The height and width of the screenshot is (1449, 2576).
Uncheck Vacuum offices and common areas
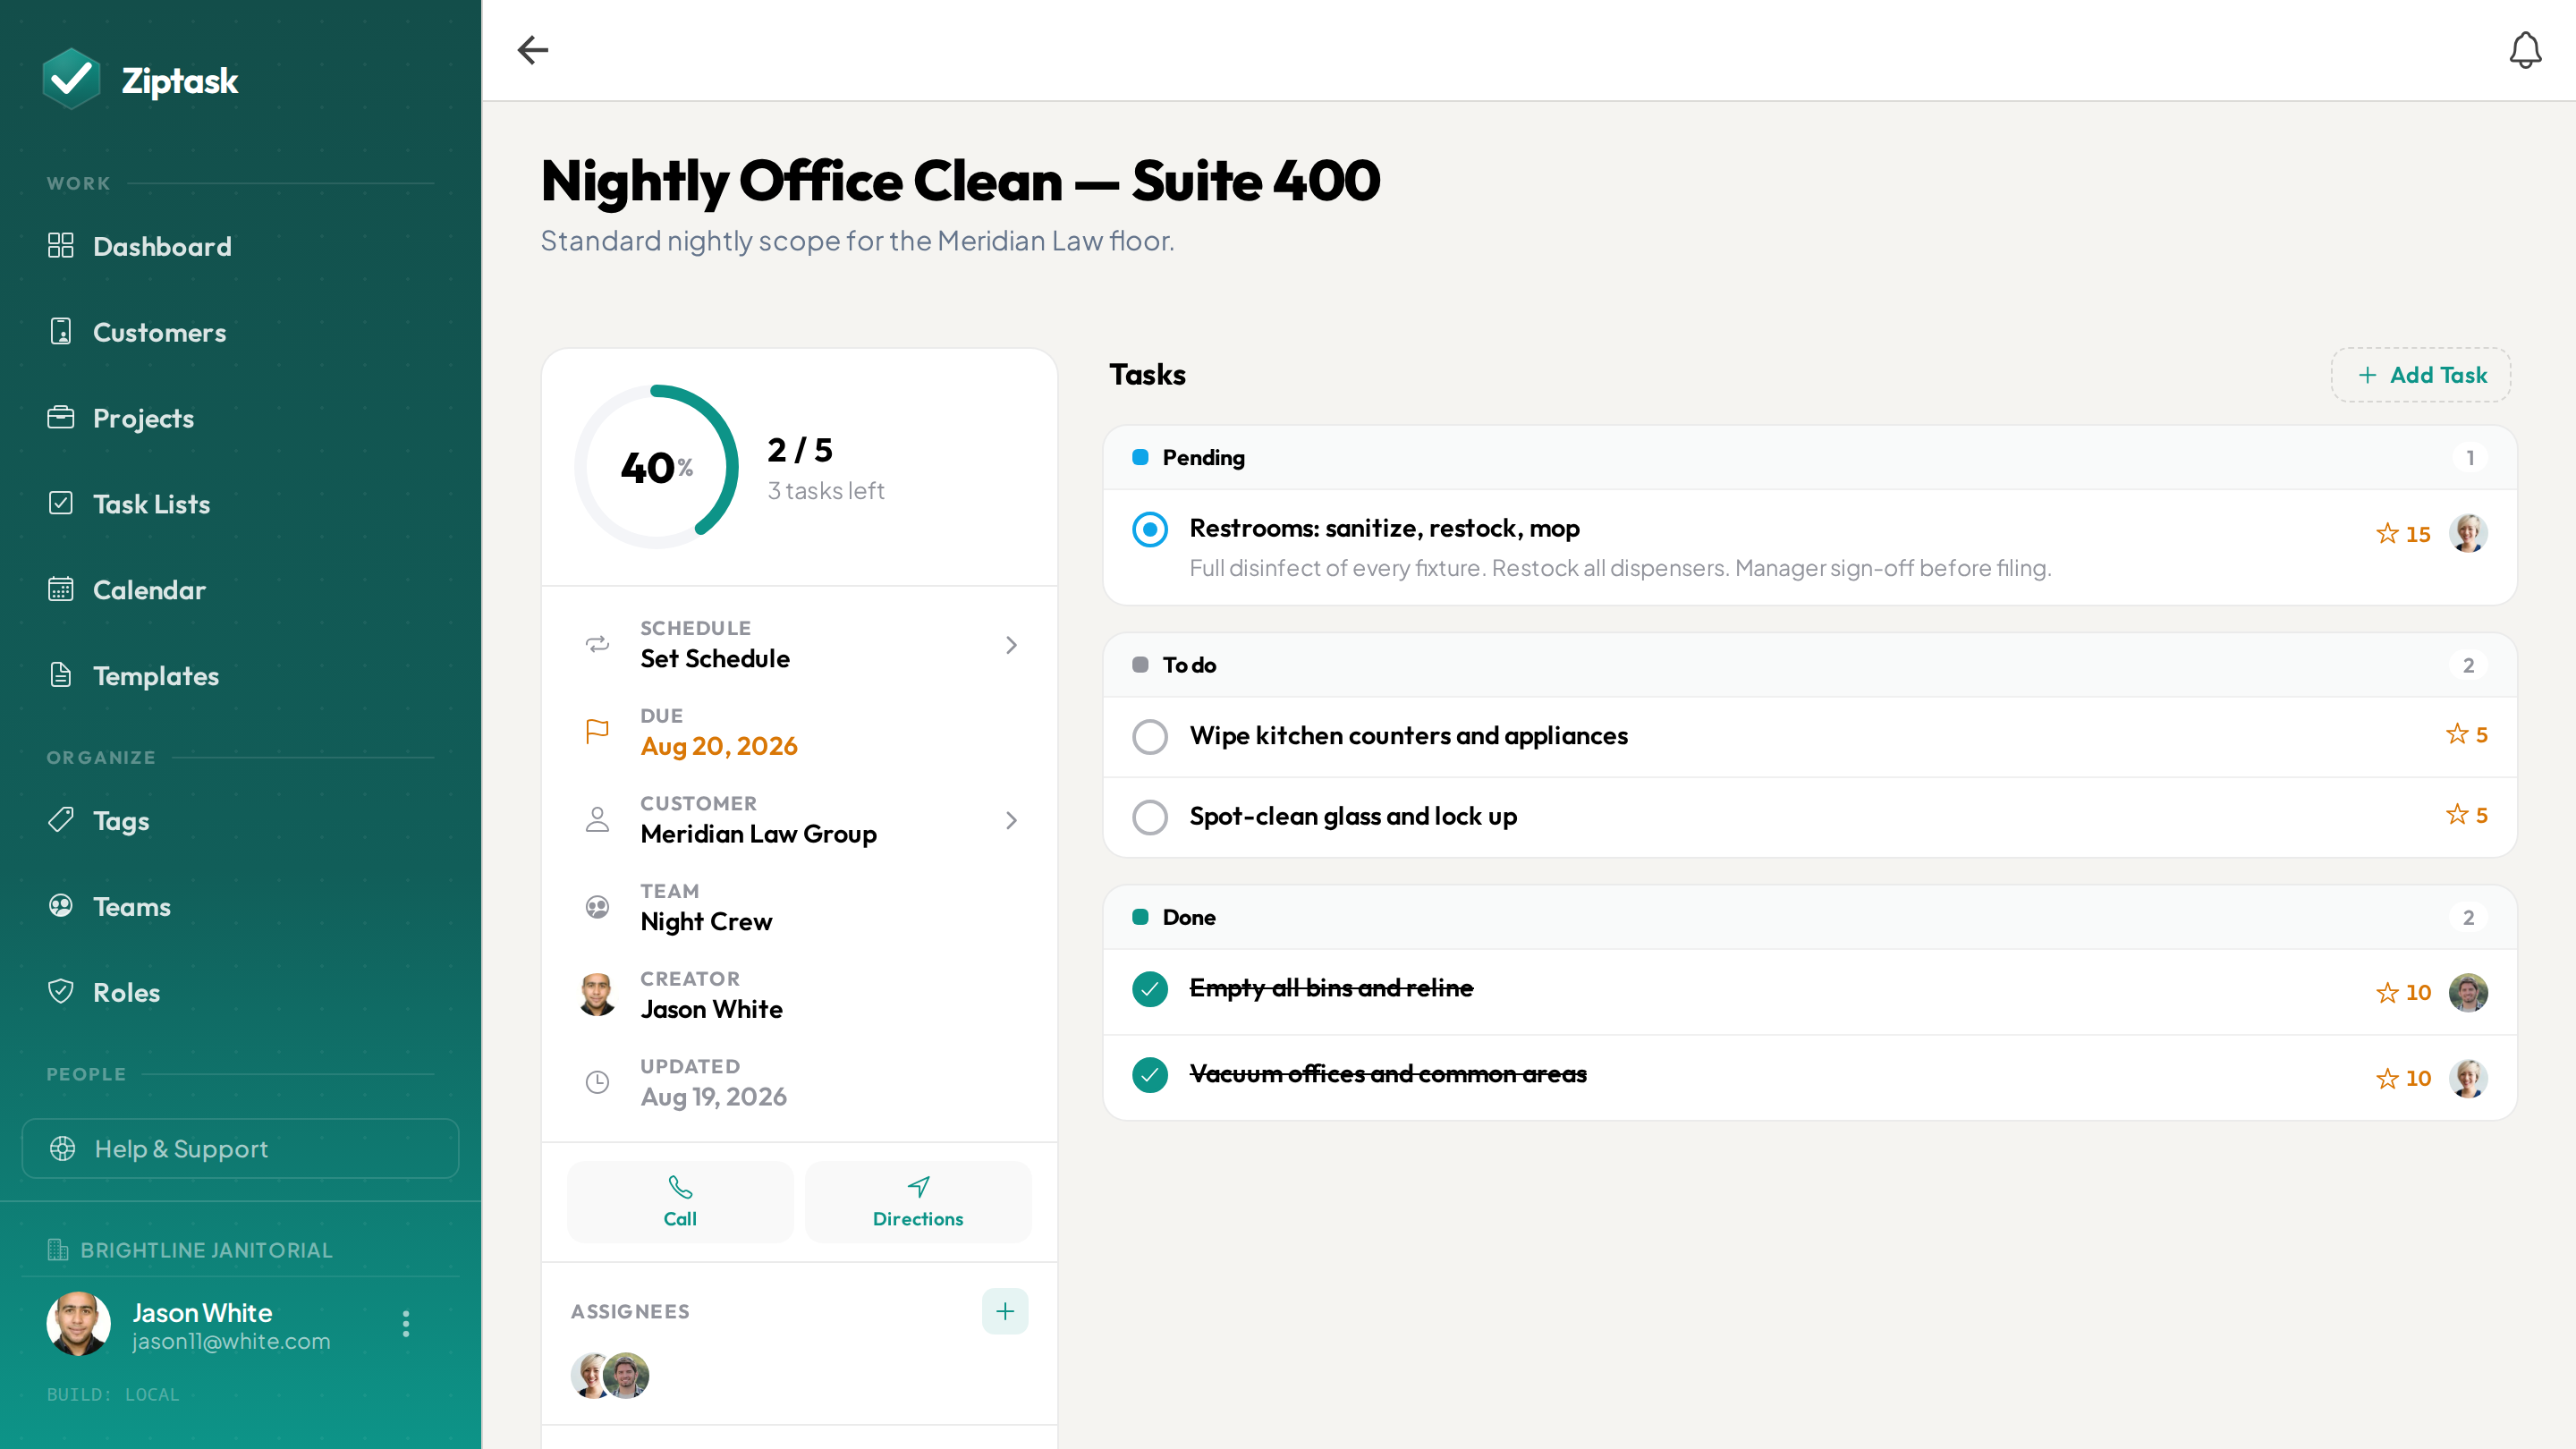coord(1150,1075)
